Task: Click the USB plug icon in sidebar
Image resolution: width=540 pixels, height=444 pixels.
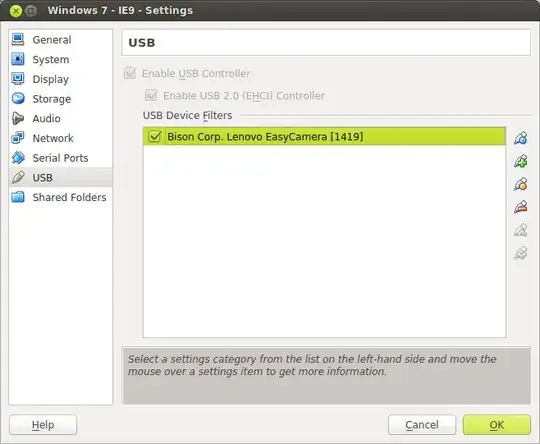Action: 18,177
